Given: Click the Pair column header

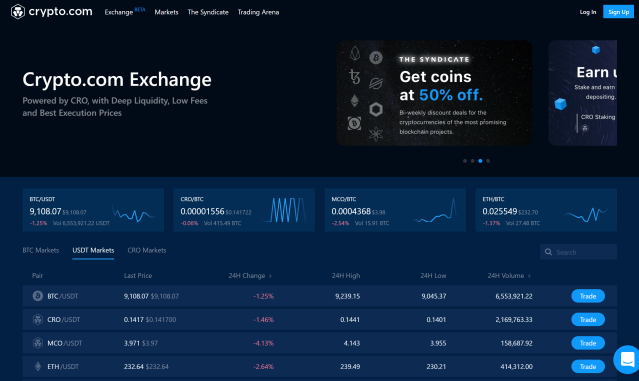Looking at the screenshot, I should point(37,276).
